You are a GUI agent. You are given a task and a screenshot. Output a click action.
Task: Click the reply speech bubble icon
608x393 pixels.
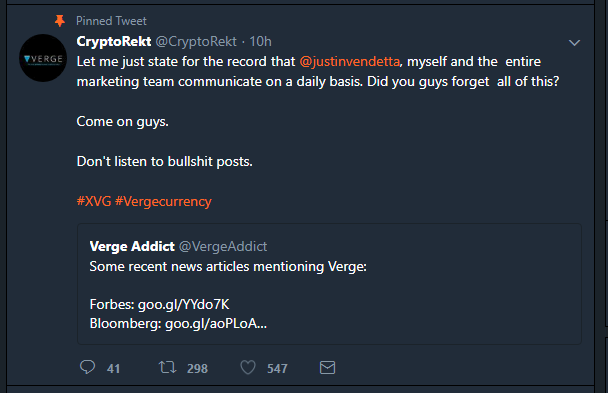coord(87,367)
